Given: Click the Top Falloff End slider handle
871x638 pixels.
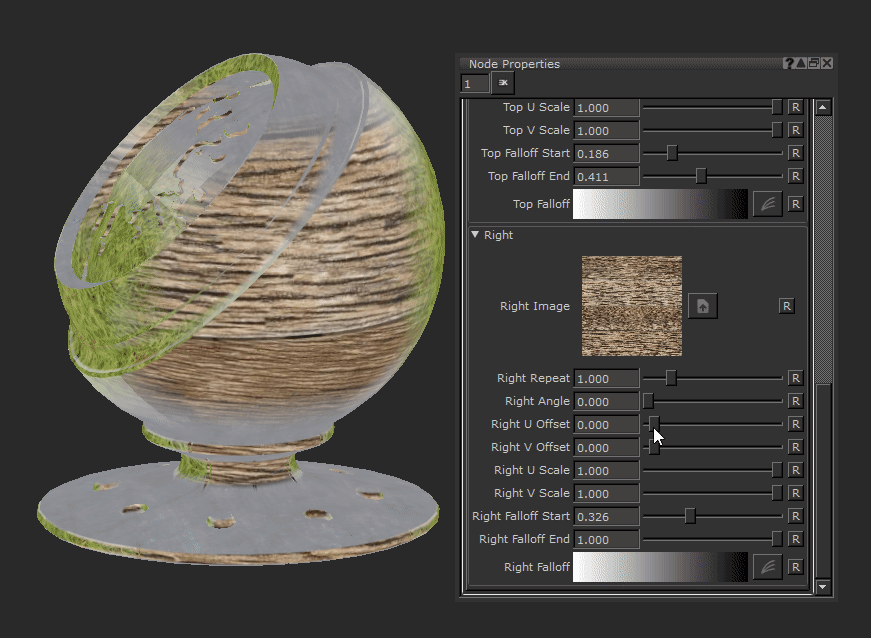Looking at the screenshot, I should click(x=701, y=176).
